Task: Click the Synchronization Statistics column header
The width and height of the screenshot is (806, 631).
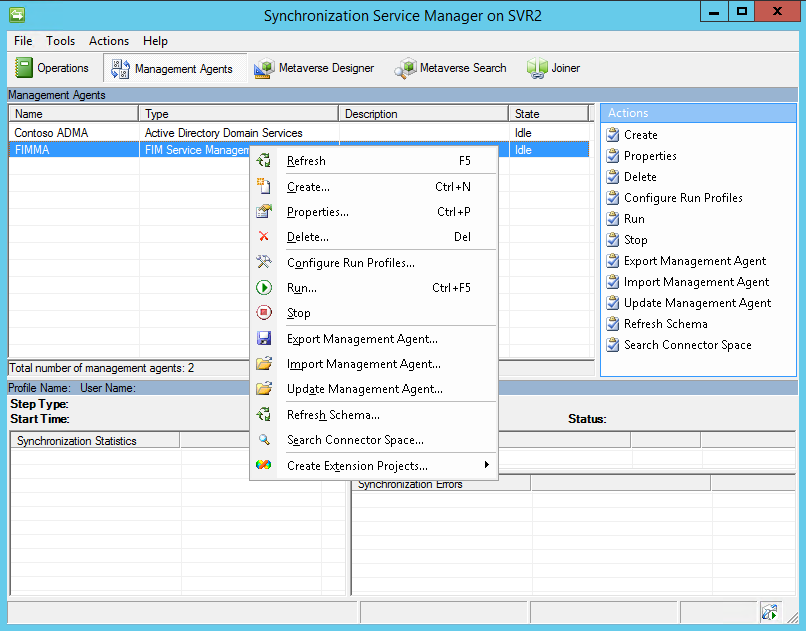Action: click(95, 440)
